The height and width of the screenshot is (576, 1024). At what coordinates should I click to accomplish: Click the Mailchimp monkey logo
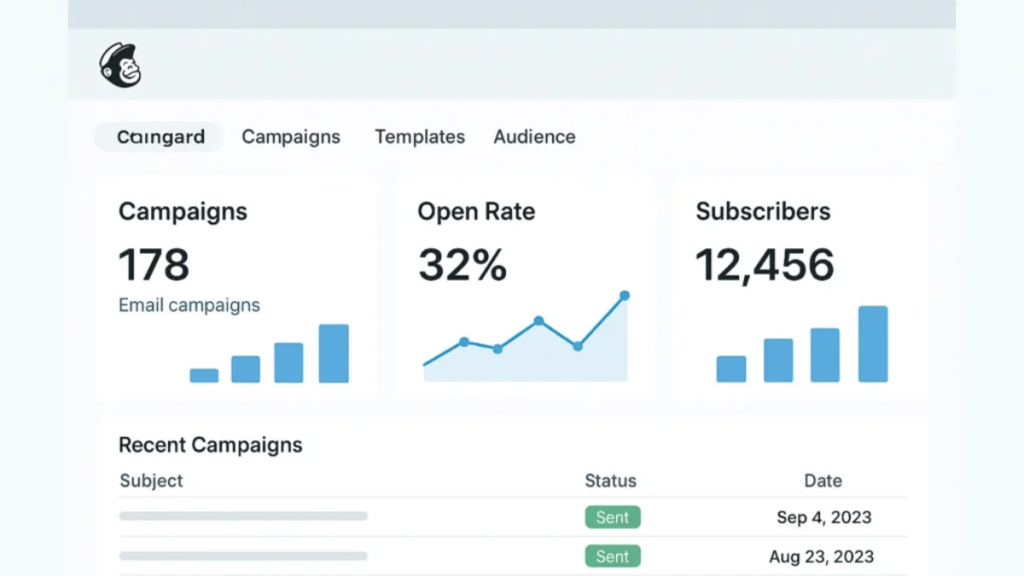(119, 66)
